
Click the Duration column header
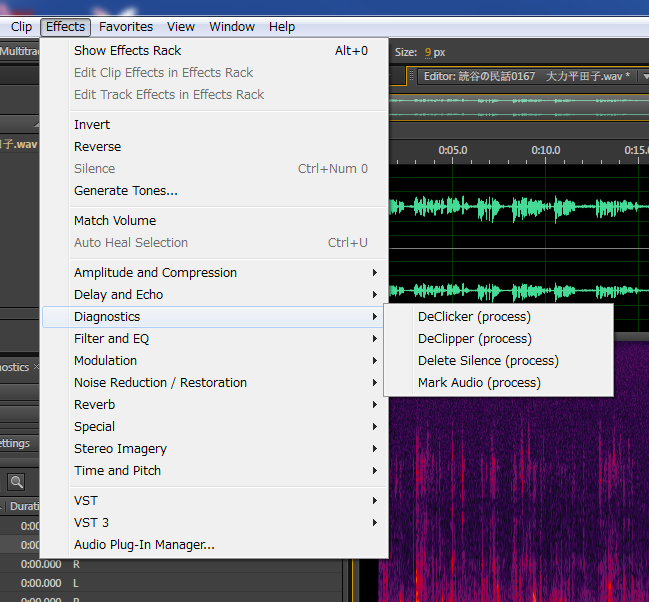[24, 506]
